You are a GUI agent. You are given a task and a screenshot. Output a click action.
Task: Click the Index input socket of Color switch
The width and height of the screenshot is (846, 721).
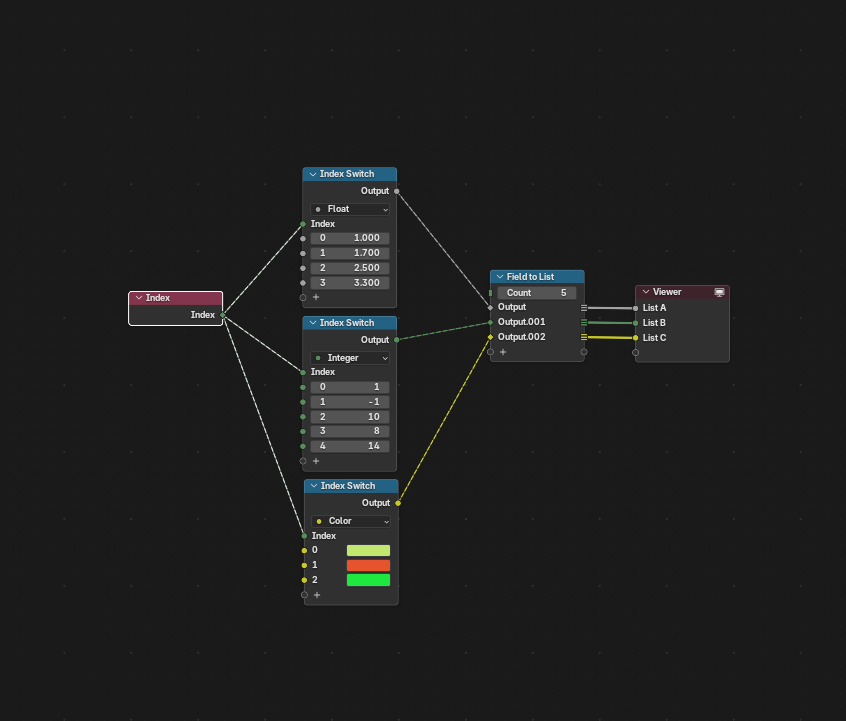coord(304,536)
